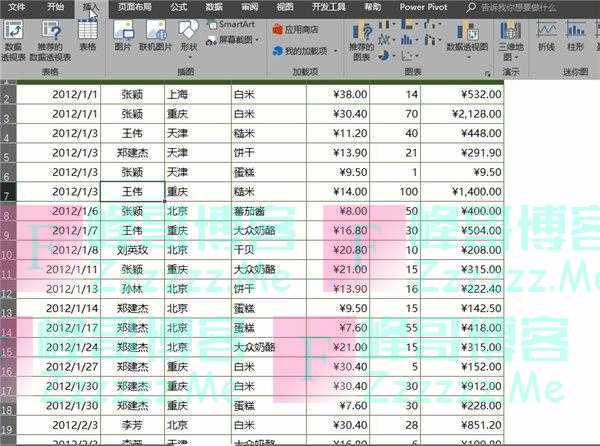Insert a Table (表格) from ribbon
Screen dimensions: 600x446
click(x=88, y=36)
